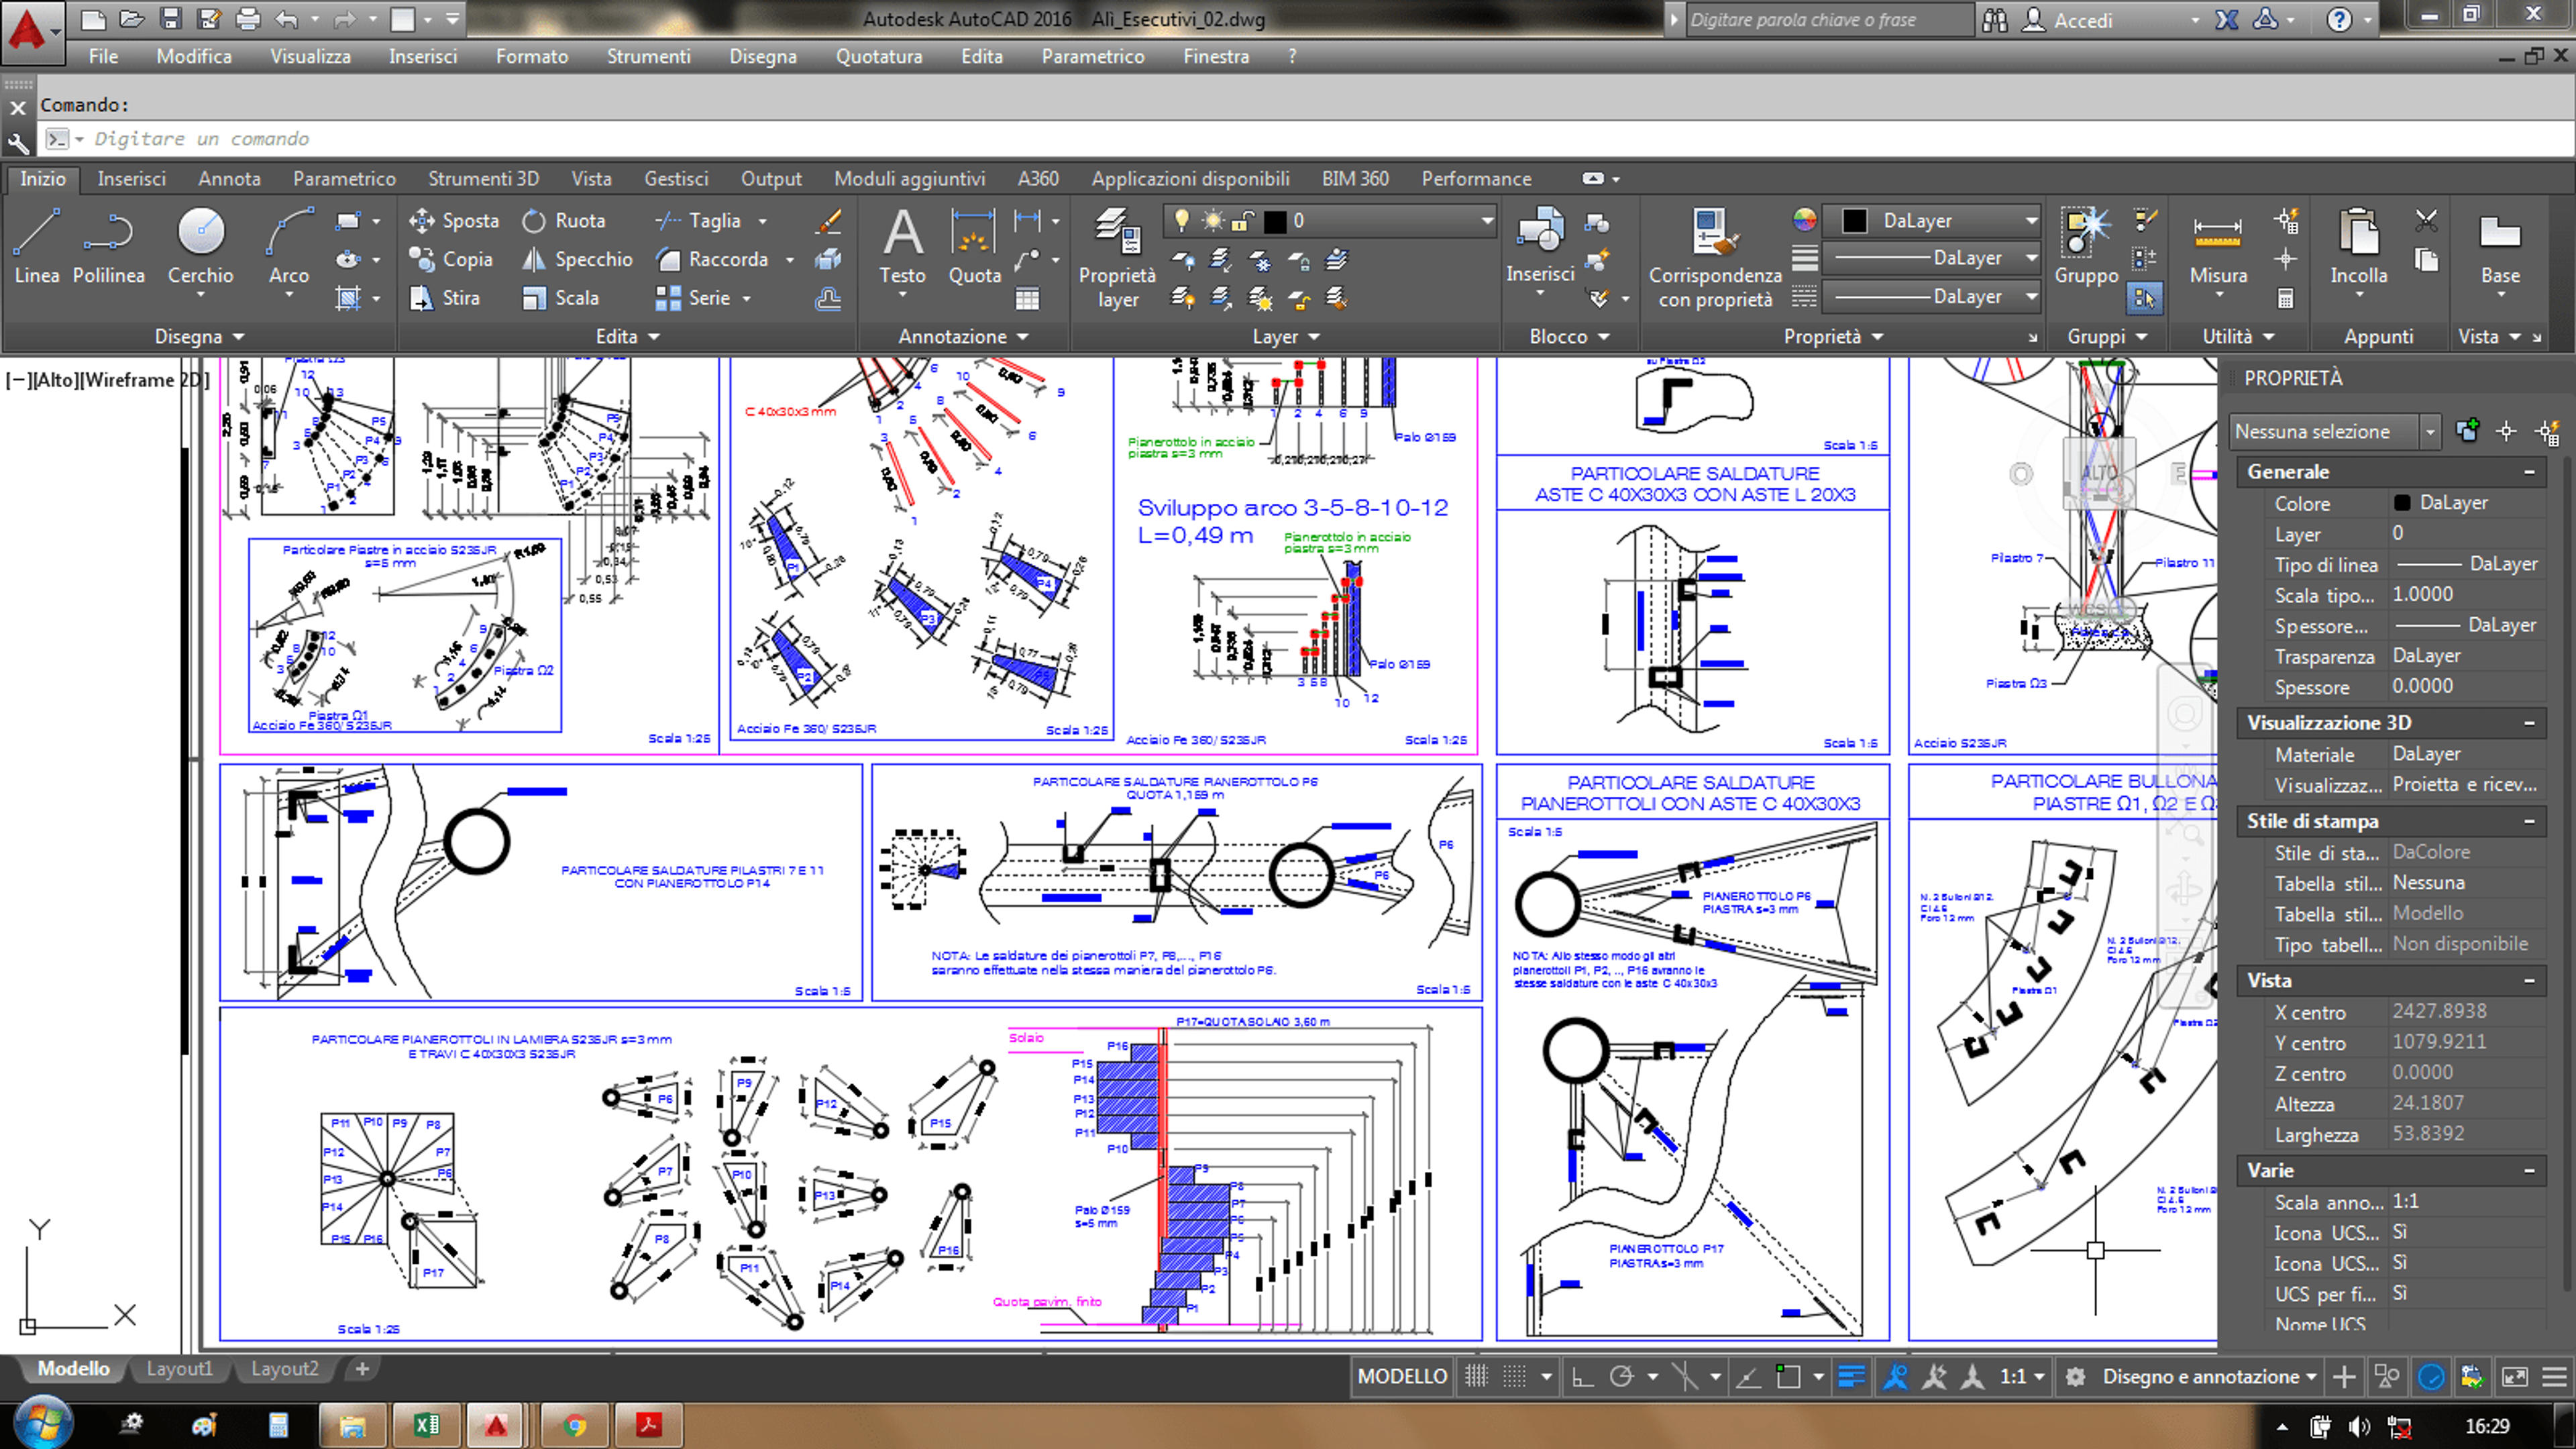The height and width of the screenshot is (1449, 2576).
Task: Open the Quotatura menu
Action: pos(879,57)
